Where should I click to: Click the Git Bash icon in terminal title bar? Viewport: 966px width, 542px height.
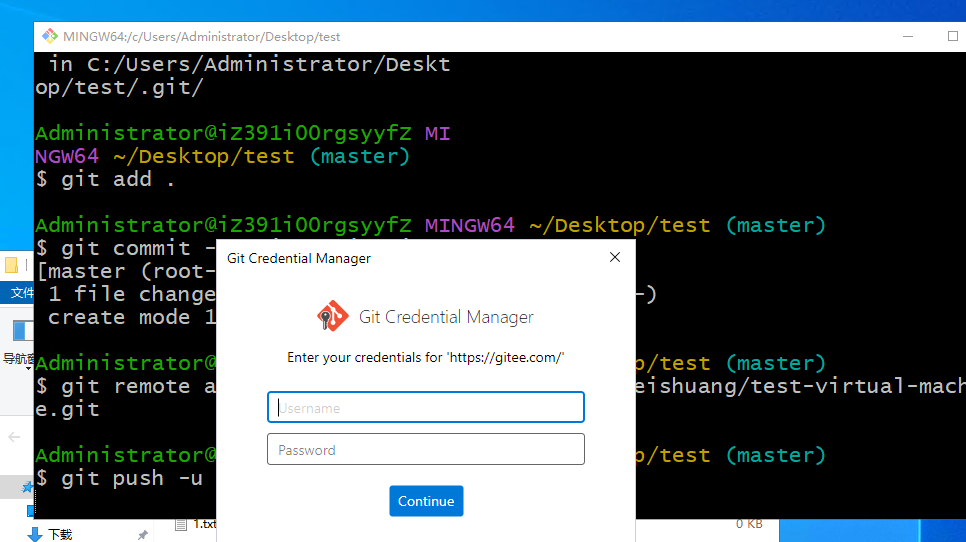(x=49, y=36)
